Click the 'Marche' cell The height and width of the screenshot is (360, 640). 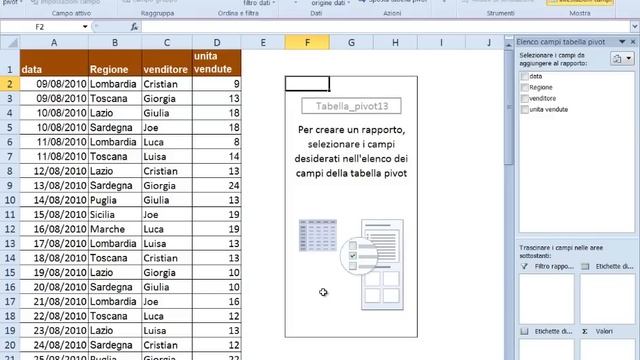(115, 229)
